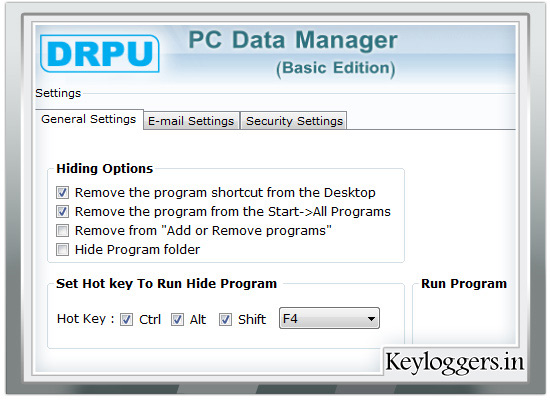Switch to the E-mail Settings tab

191,121
